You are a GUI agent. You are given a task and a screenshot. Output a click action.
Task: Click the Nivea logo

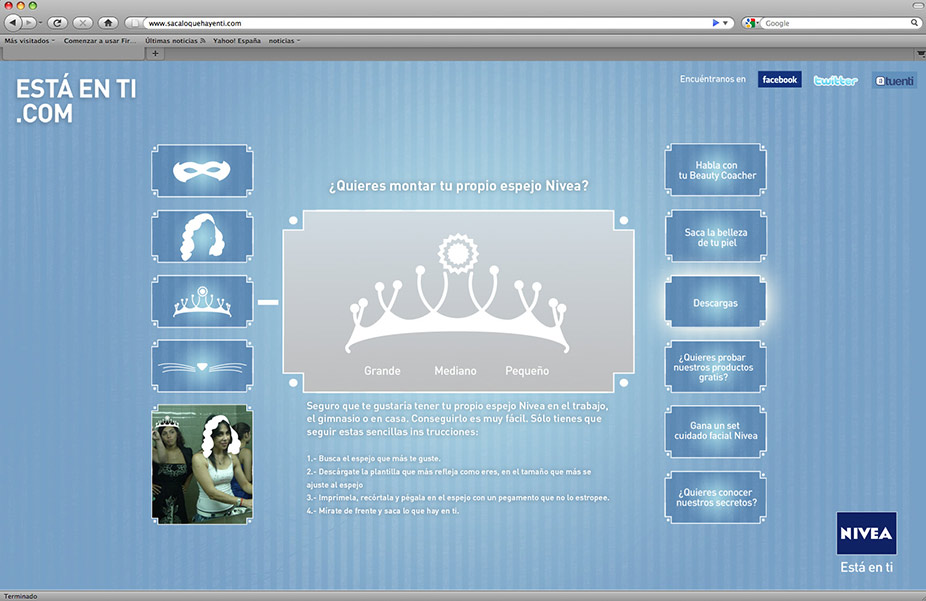866,534
